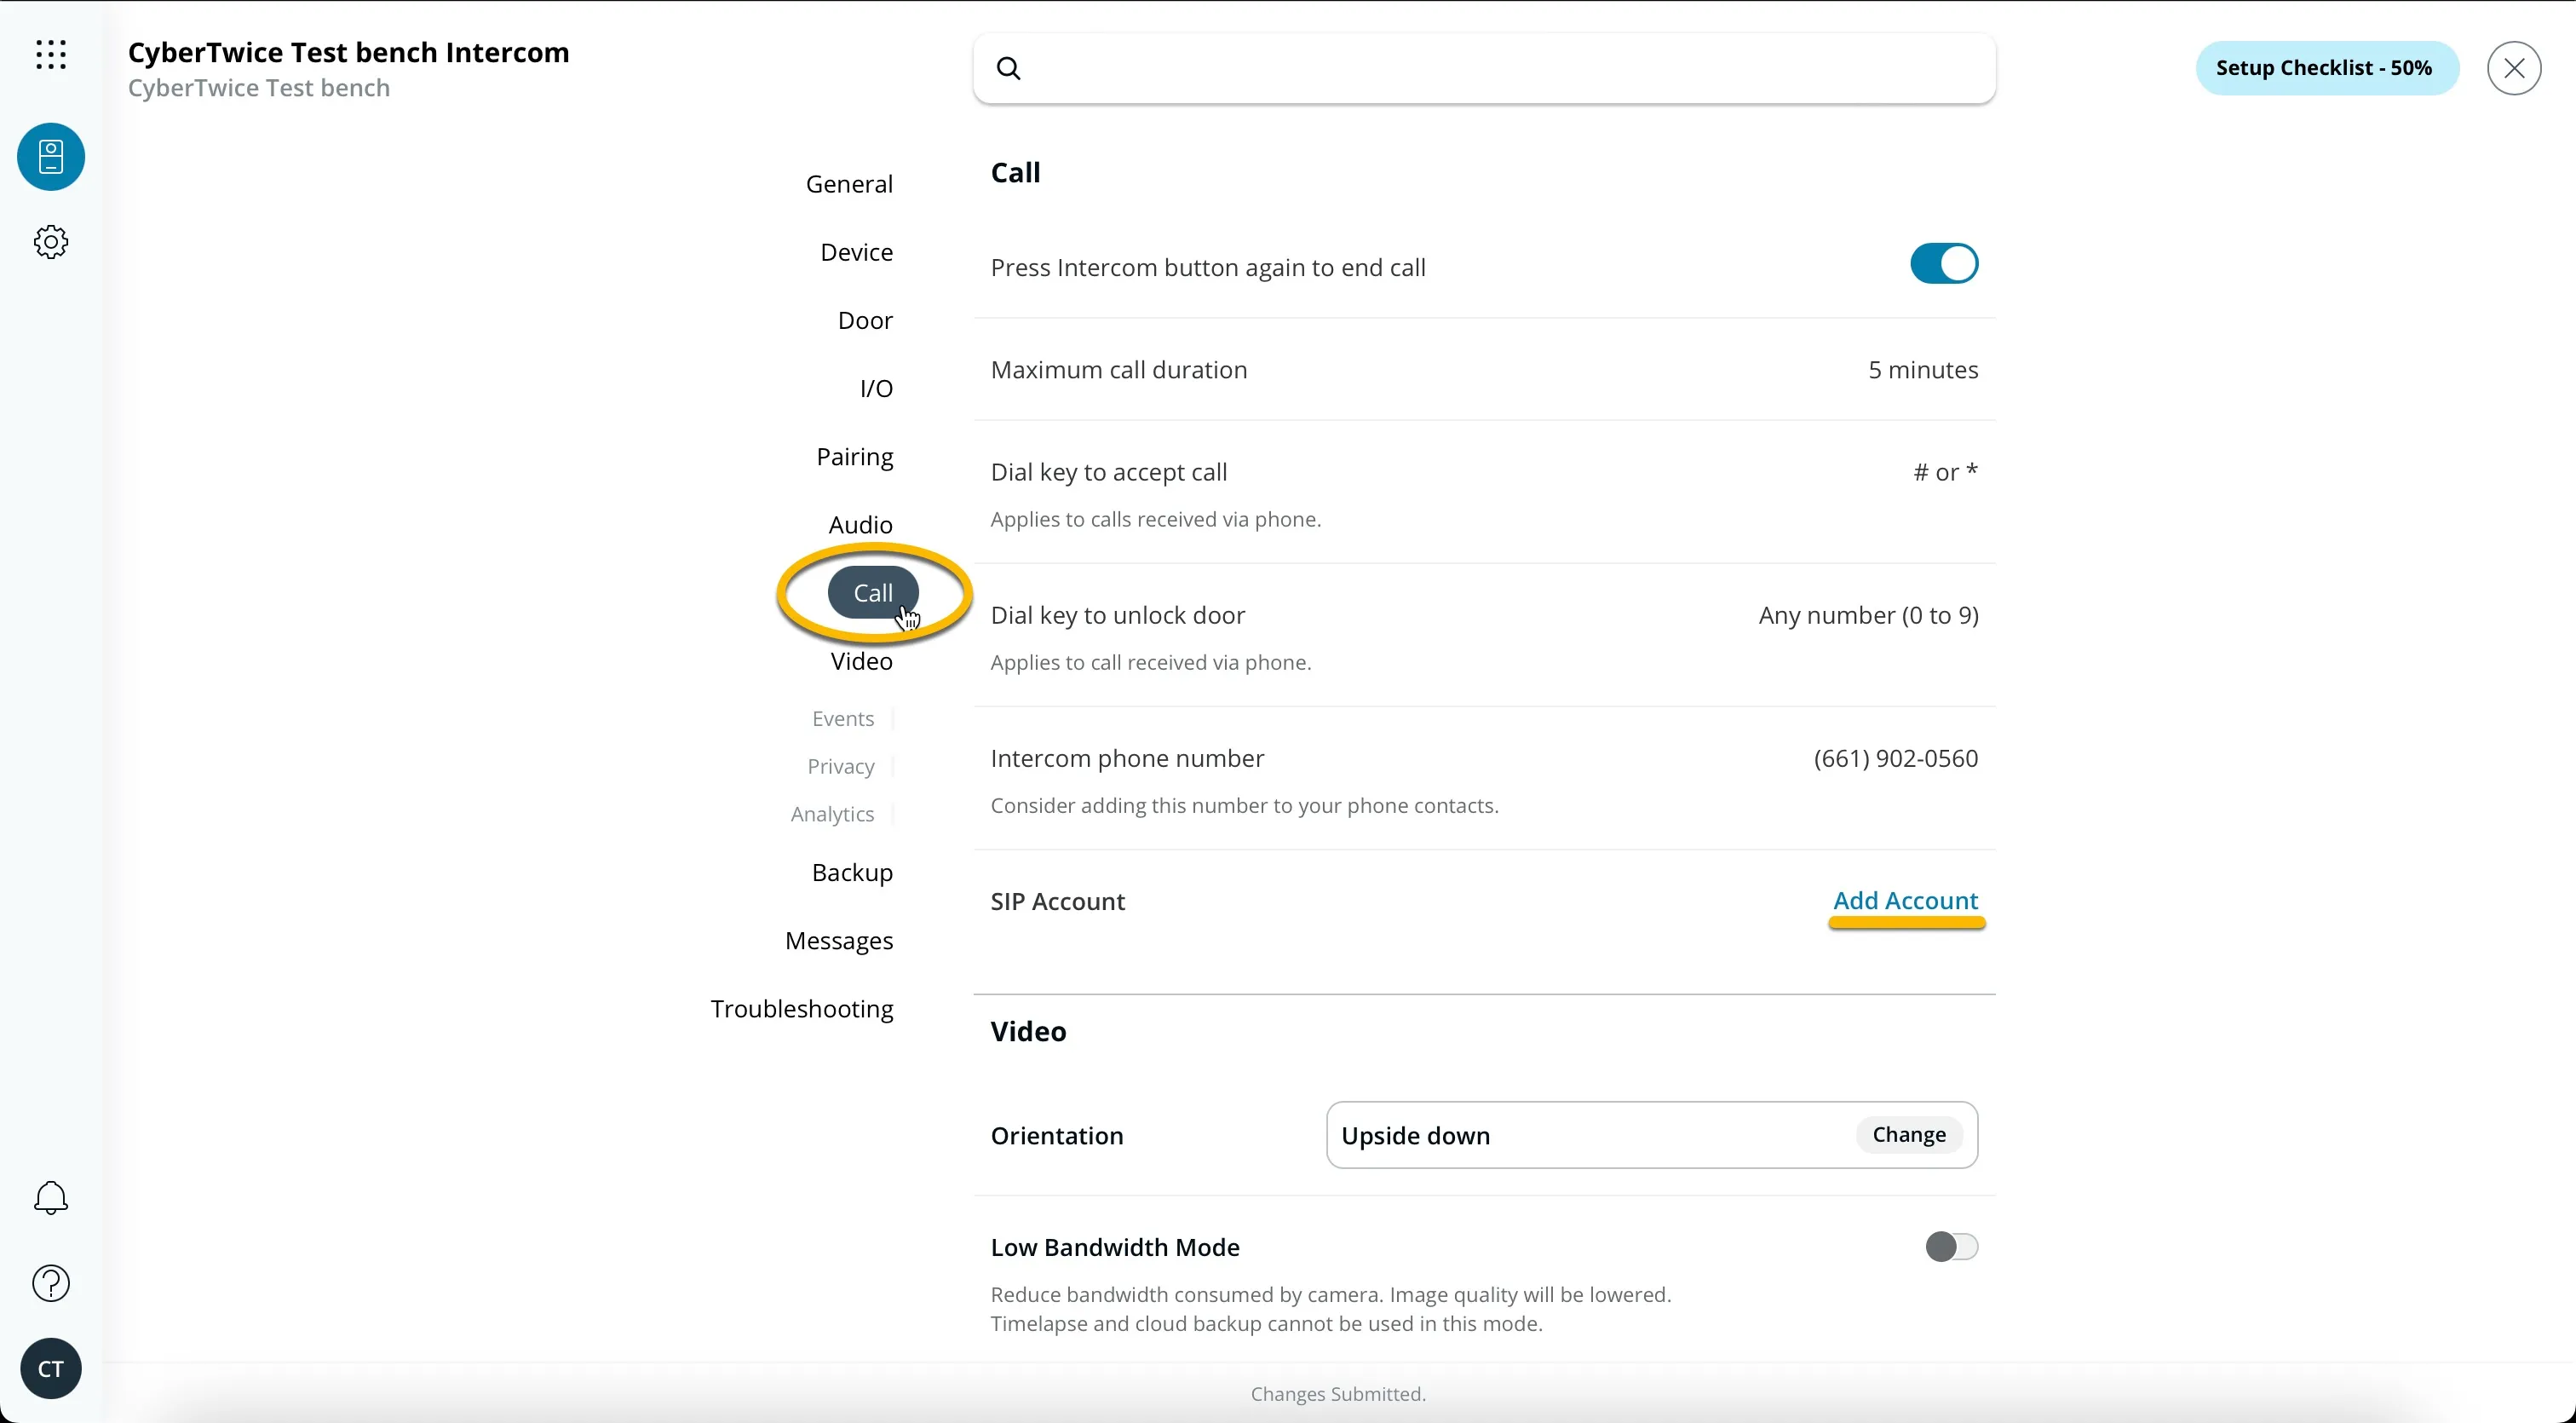Click the CyberTwice Test bench subtitle
Screen dimensions: 2576x1423
tap(259, 88)
